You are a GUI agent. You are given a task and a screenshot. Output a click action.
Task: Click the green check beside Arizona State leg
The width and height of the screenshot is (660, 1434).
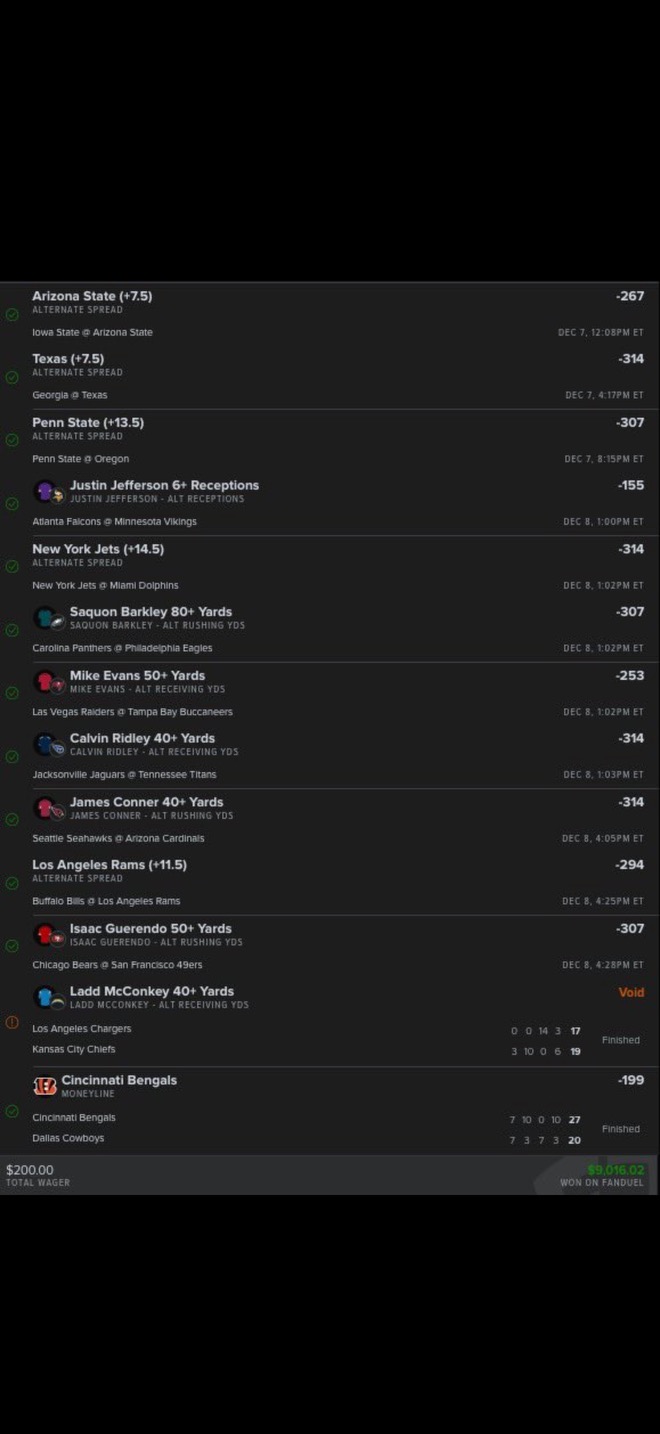point(12,314)
